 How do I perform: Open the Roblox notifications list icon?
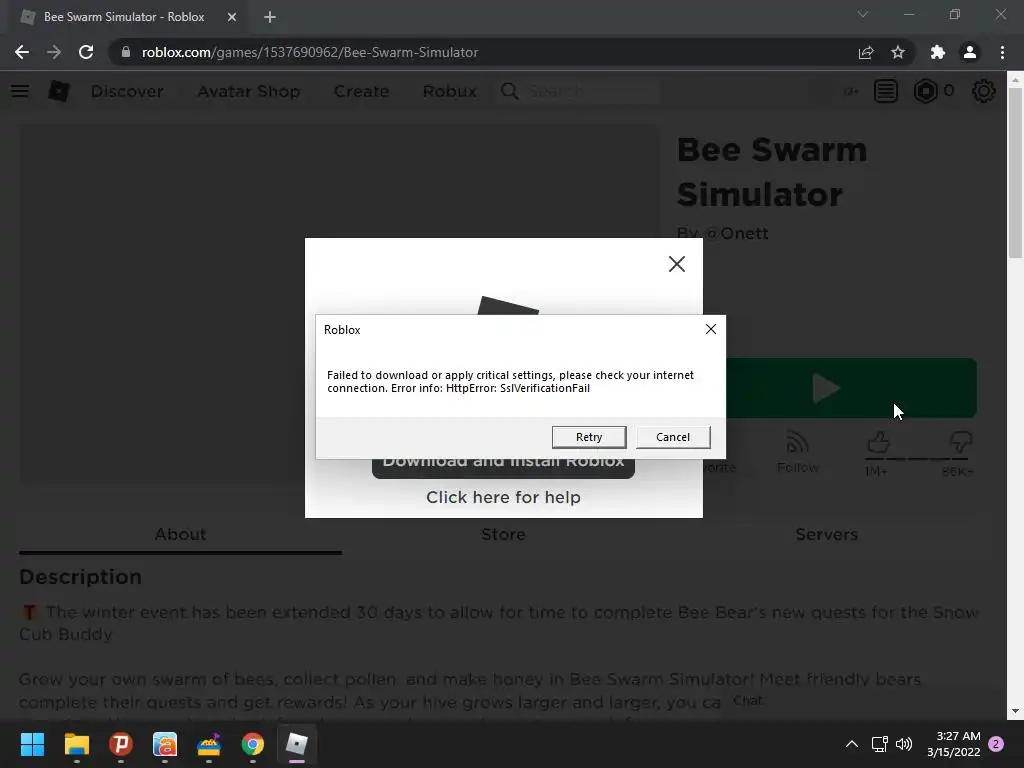click(x=886, y=91)
